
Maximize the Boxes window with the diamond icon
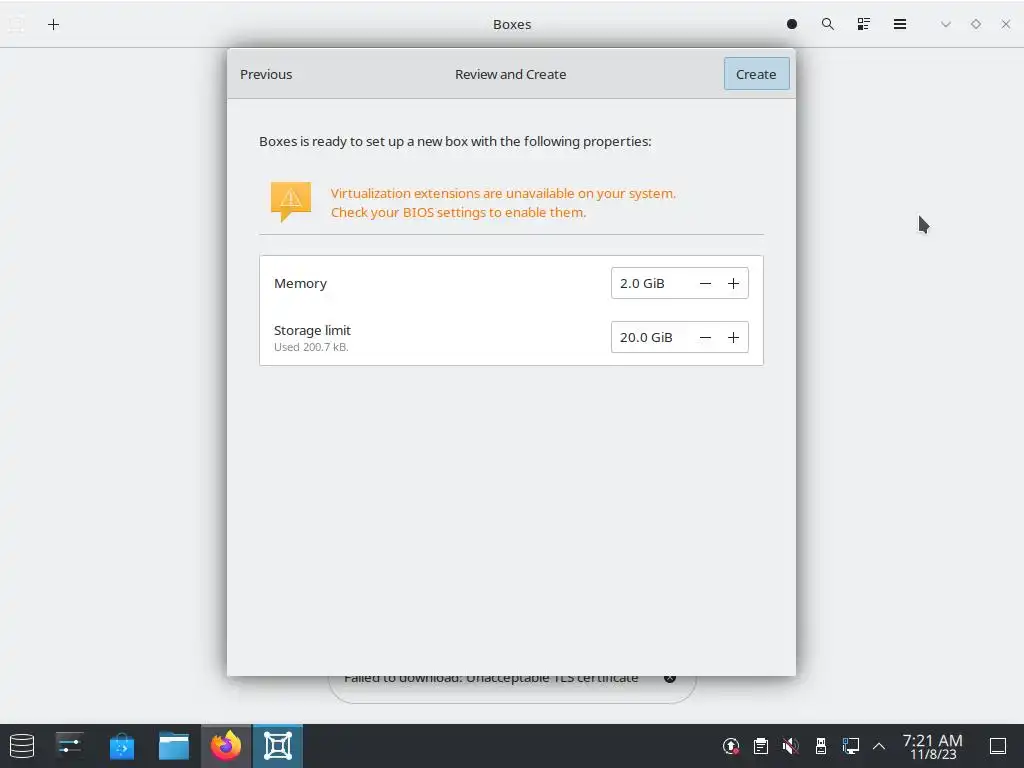976,24
